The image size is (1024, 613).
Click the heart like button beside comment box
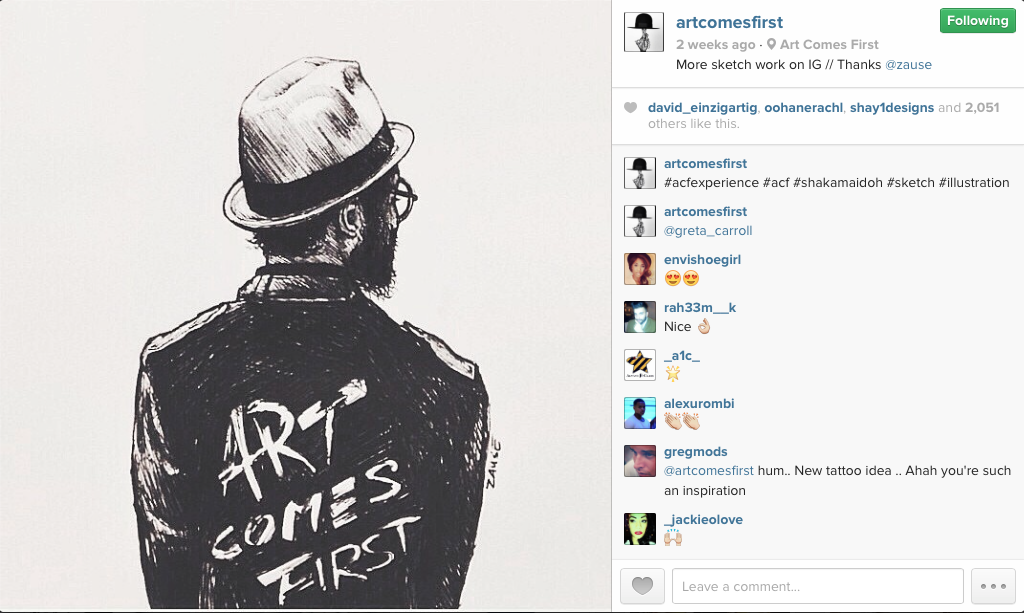tap(642, 586)
